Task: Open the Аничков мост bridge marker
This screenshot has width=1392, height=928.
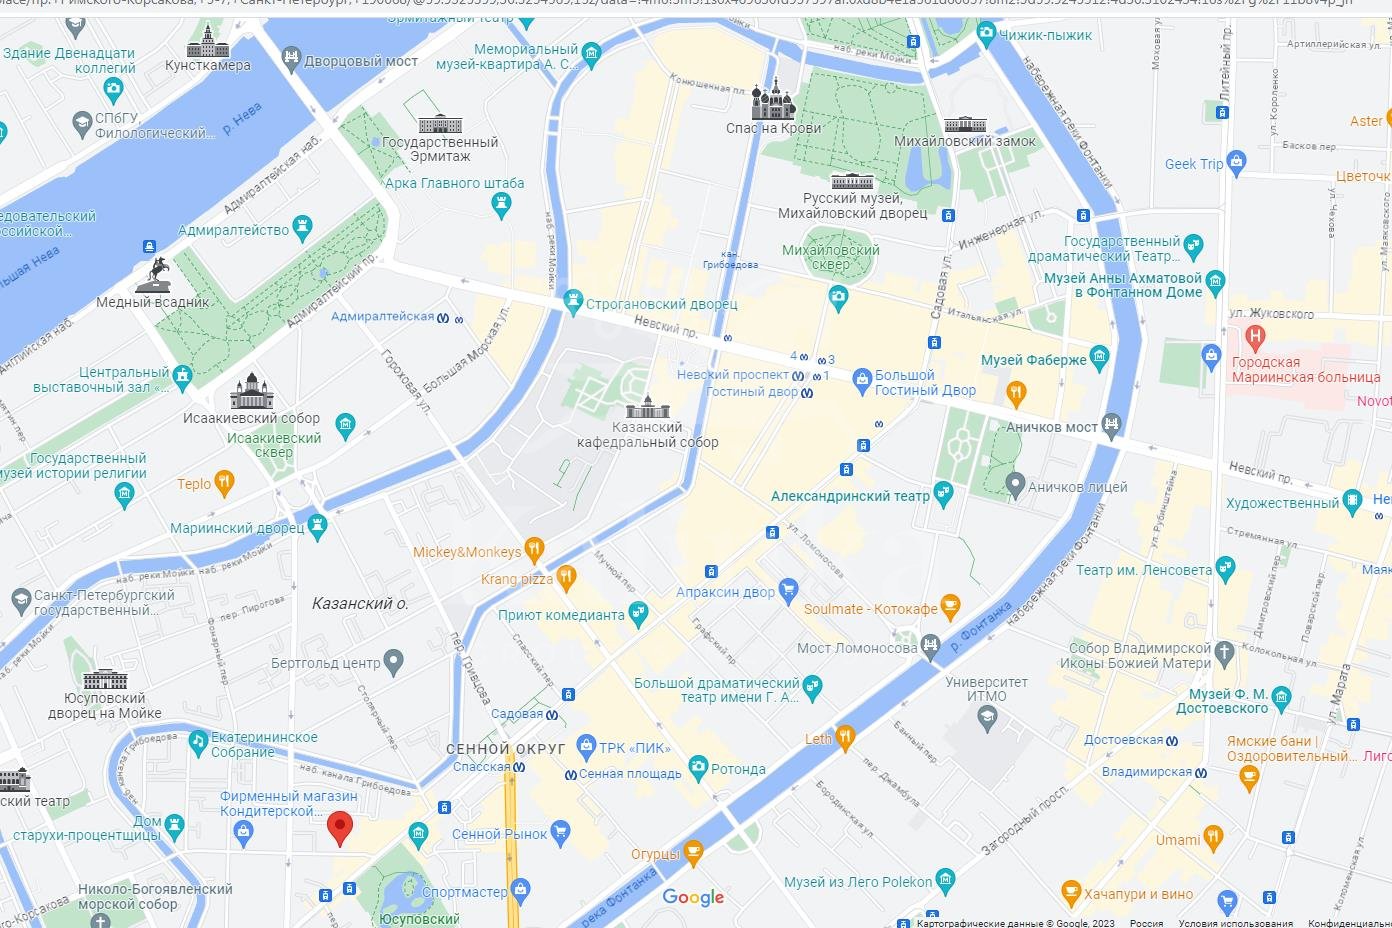Action: click(1111, 424)
